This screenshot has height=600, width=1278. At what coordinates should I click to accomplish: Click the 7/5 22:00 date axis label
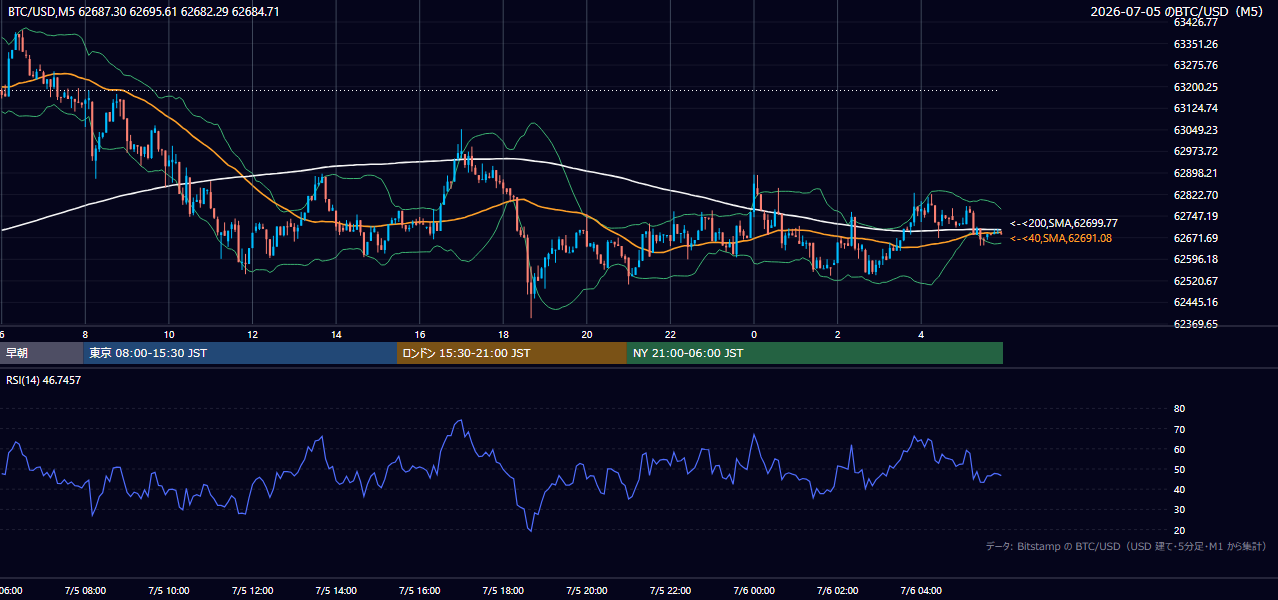pos(671,591)
